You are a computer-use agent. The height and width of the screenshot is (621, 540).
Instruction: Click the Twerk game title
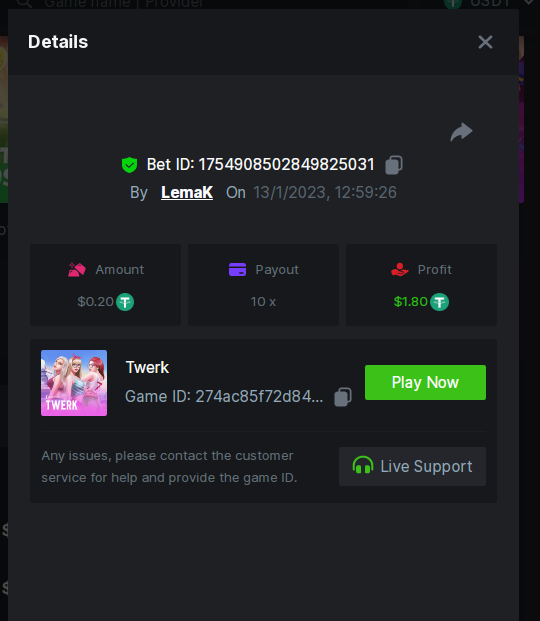click(147, 368)
